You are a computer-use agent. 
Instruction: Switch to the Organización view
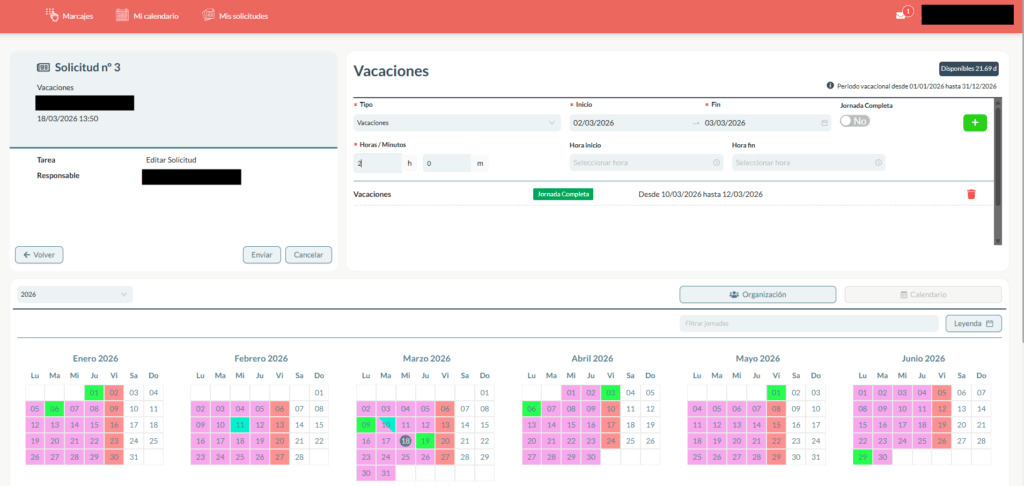(x=757, y=295)
